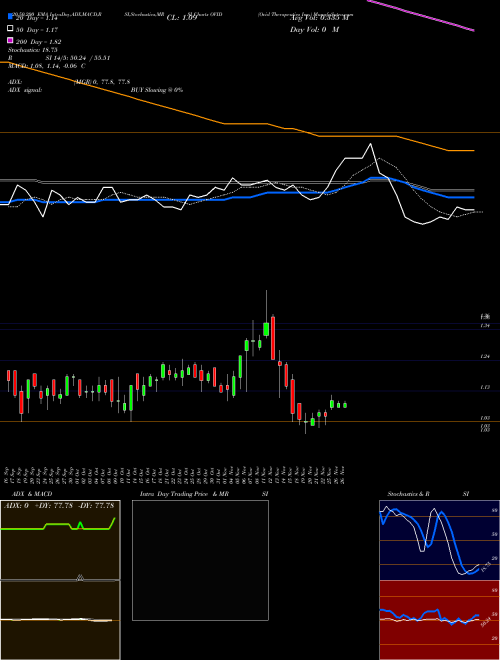Click the '(MGR) 0, 77.8, 77.8' values
Image resolution: width=500 pixels, height=660 pixels.
point(102,82)
